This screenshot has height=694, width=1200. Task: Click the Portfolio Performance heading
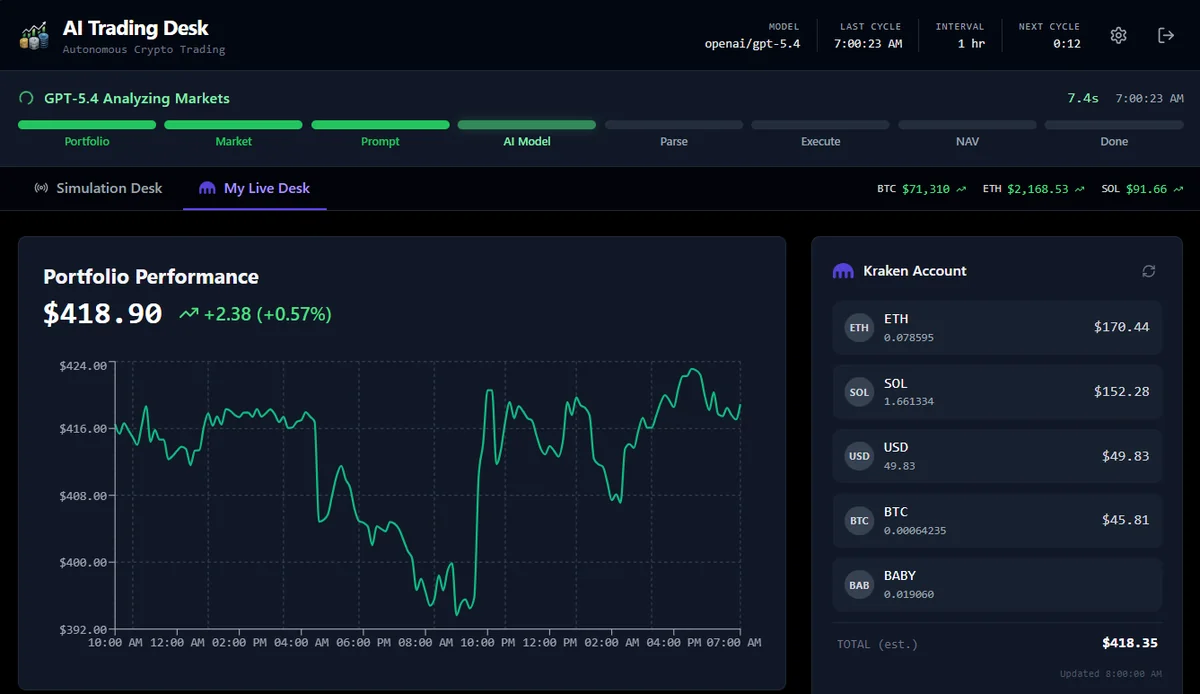click(x=151, y=277)
